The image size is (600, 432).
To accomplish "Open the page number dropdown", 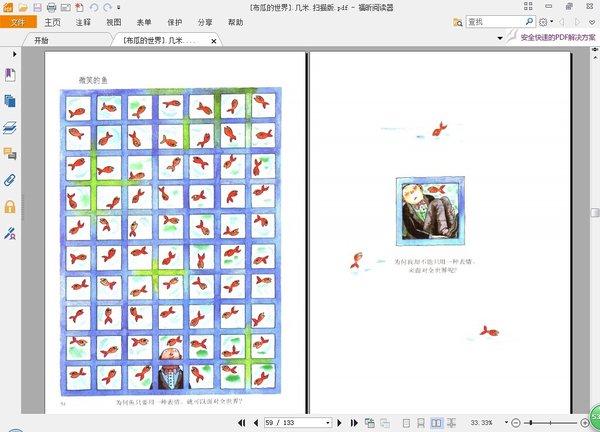I will (328, 422).
